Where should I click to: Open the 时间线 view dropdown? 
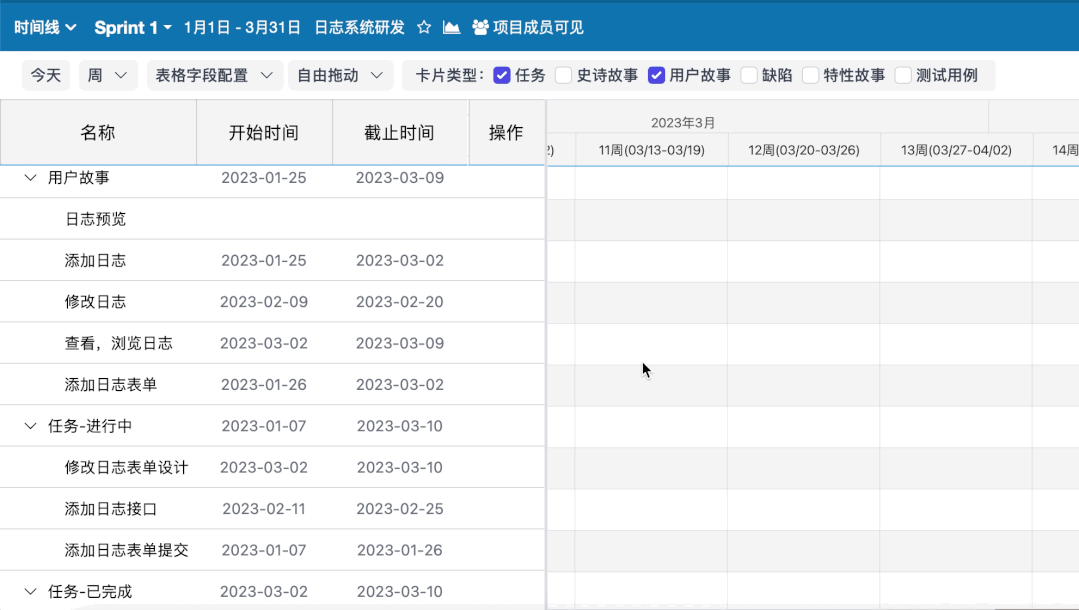click(45, 28)
